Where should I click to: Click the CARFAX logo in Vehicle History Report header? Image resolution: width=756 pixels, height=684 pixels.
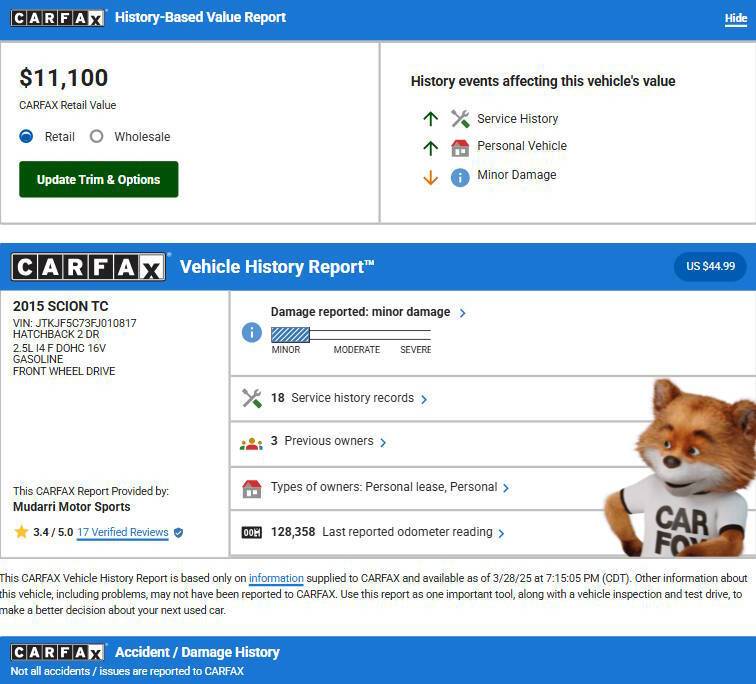point(89,267)
